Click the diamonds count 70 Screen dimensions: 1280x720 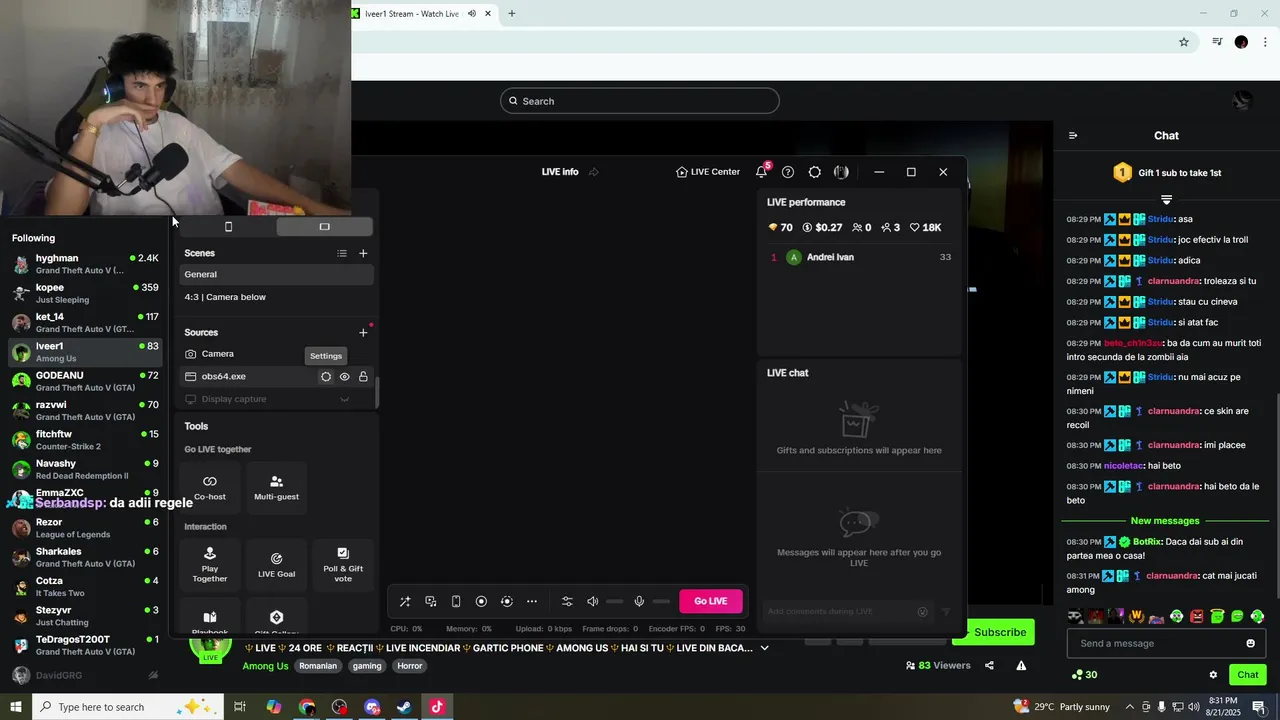pos(780,228)
